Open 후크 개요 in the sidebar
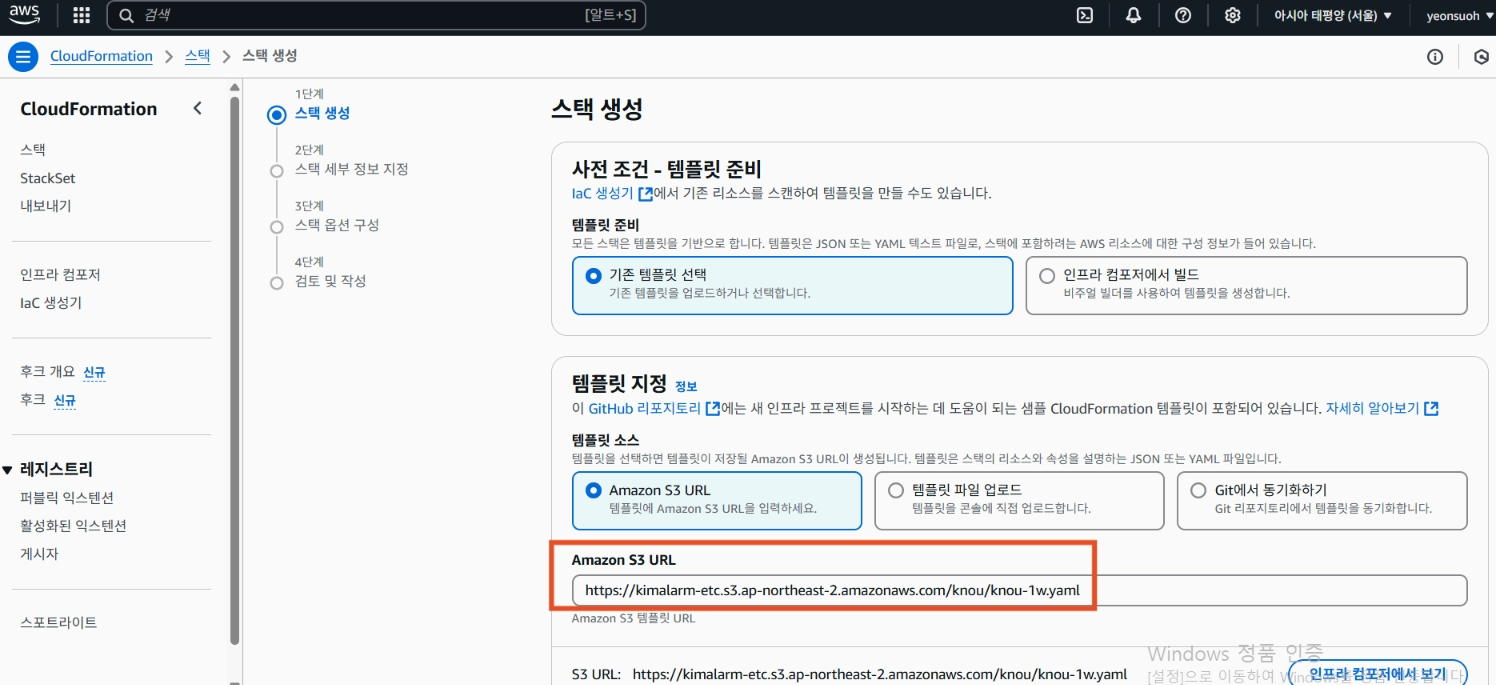The height and width of the screenshot is (685, 1496). [48, 371]
